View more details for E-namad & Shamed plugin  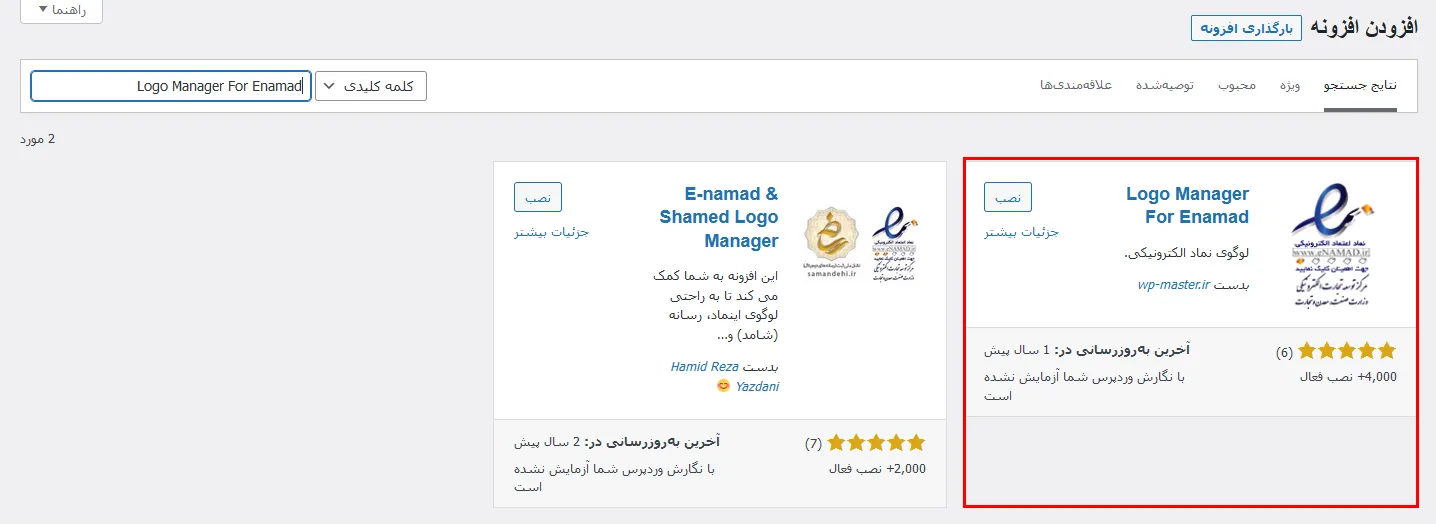pos(552,232)
